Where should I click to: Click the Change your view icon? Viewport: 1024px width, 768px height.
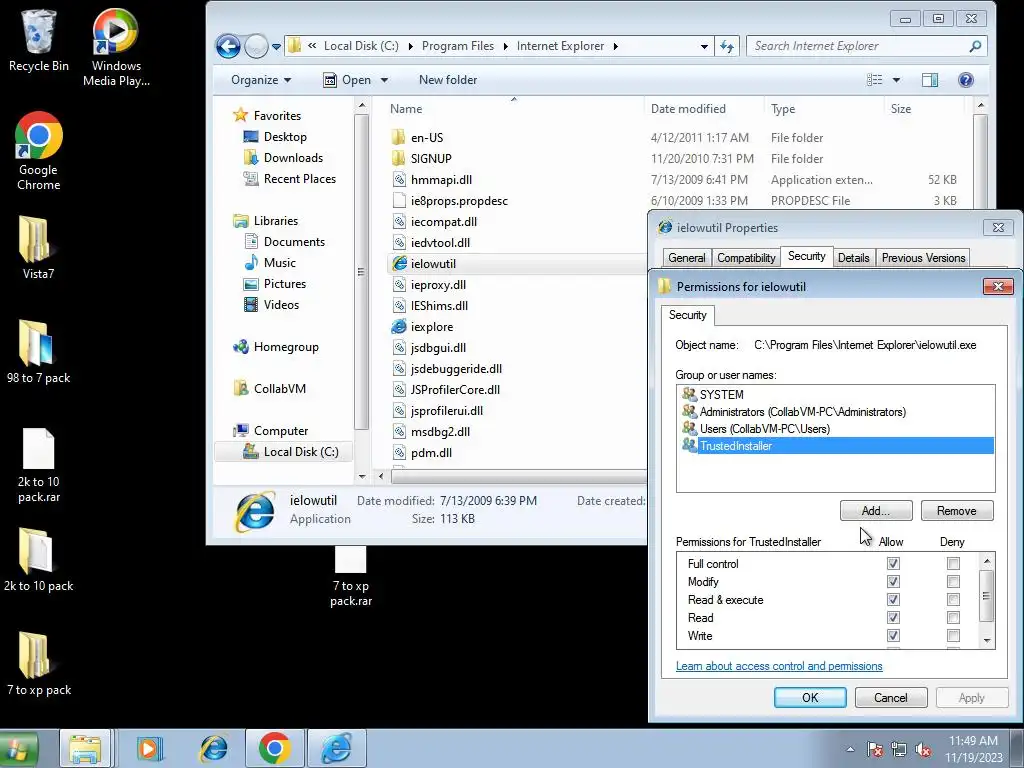point(874,80)
